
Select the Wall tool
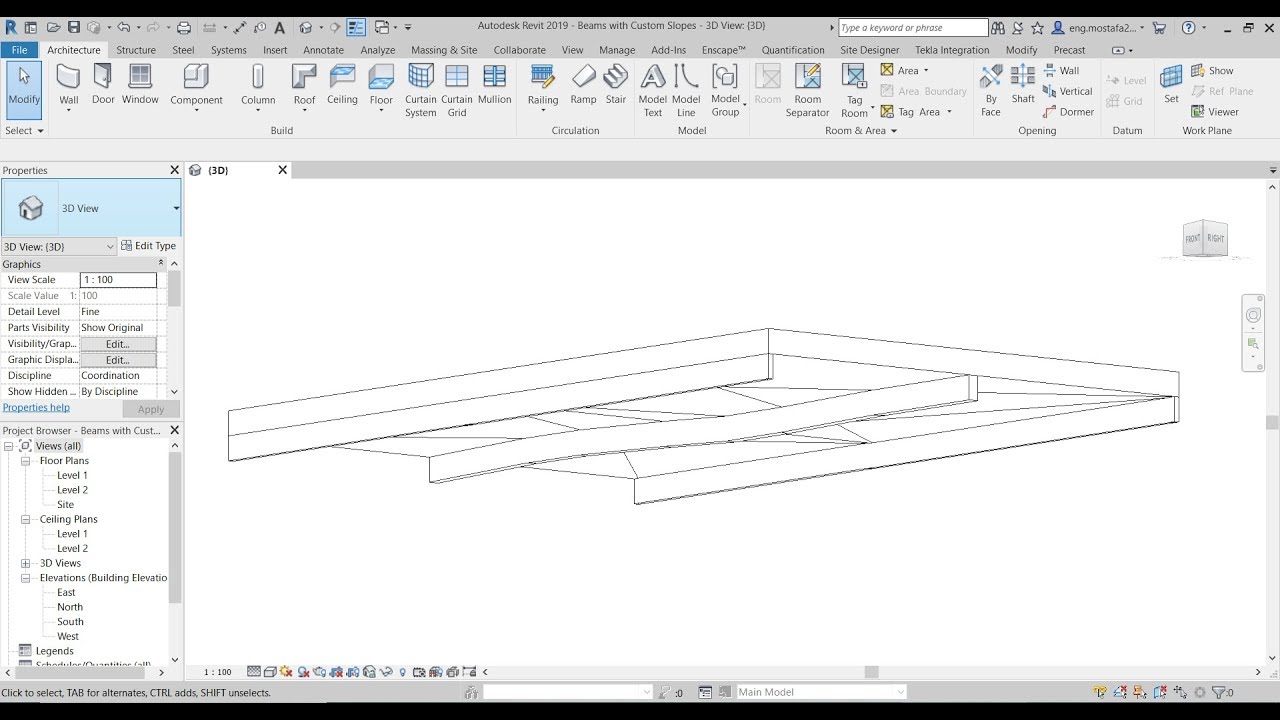coord(68,84)
